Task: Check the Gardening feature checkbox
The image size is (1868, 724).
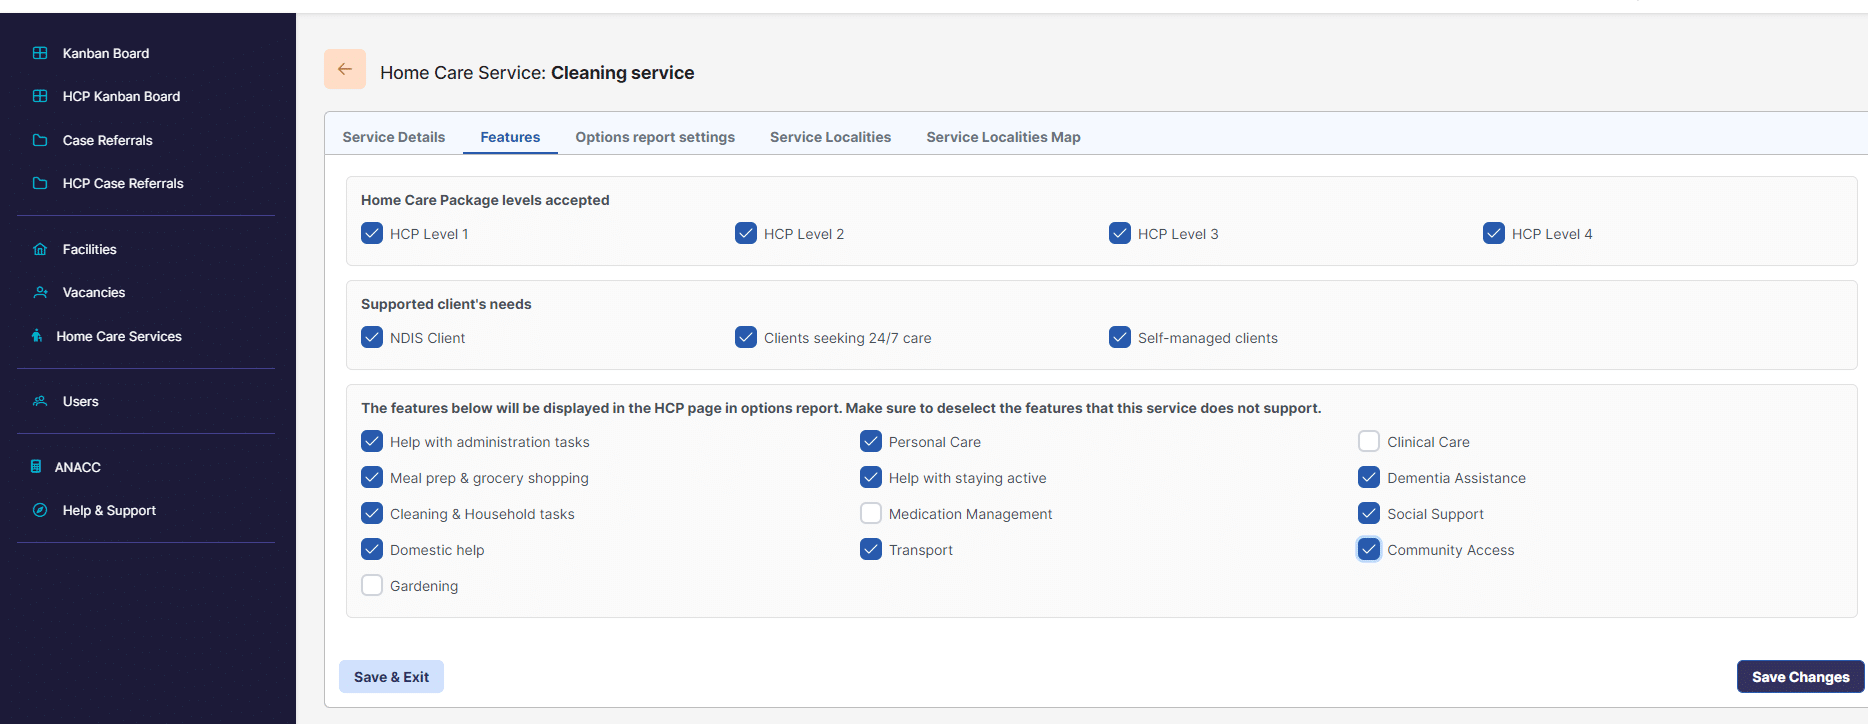Action: [x=372, y=586]
